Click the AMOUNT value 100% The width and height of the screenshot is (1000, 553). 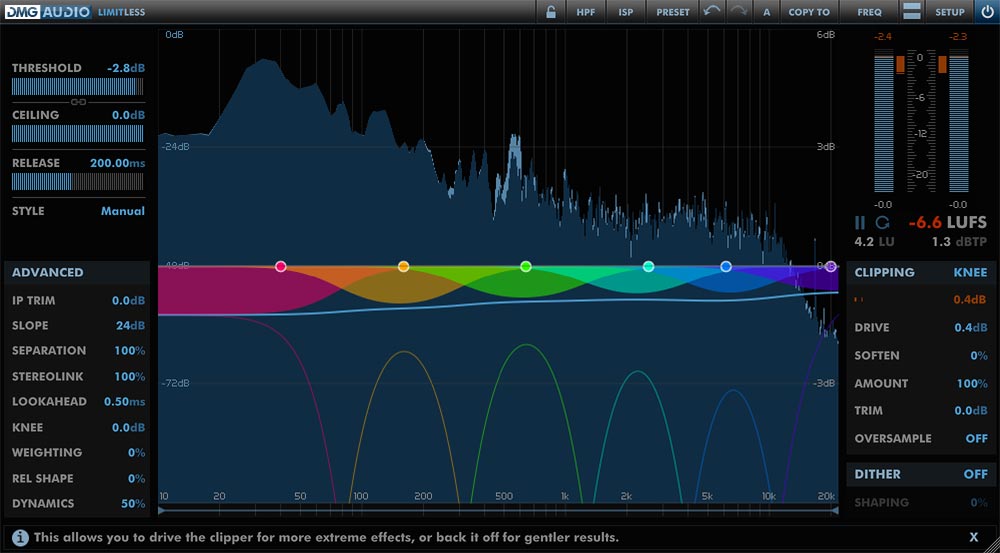[x=972, y=383]
